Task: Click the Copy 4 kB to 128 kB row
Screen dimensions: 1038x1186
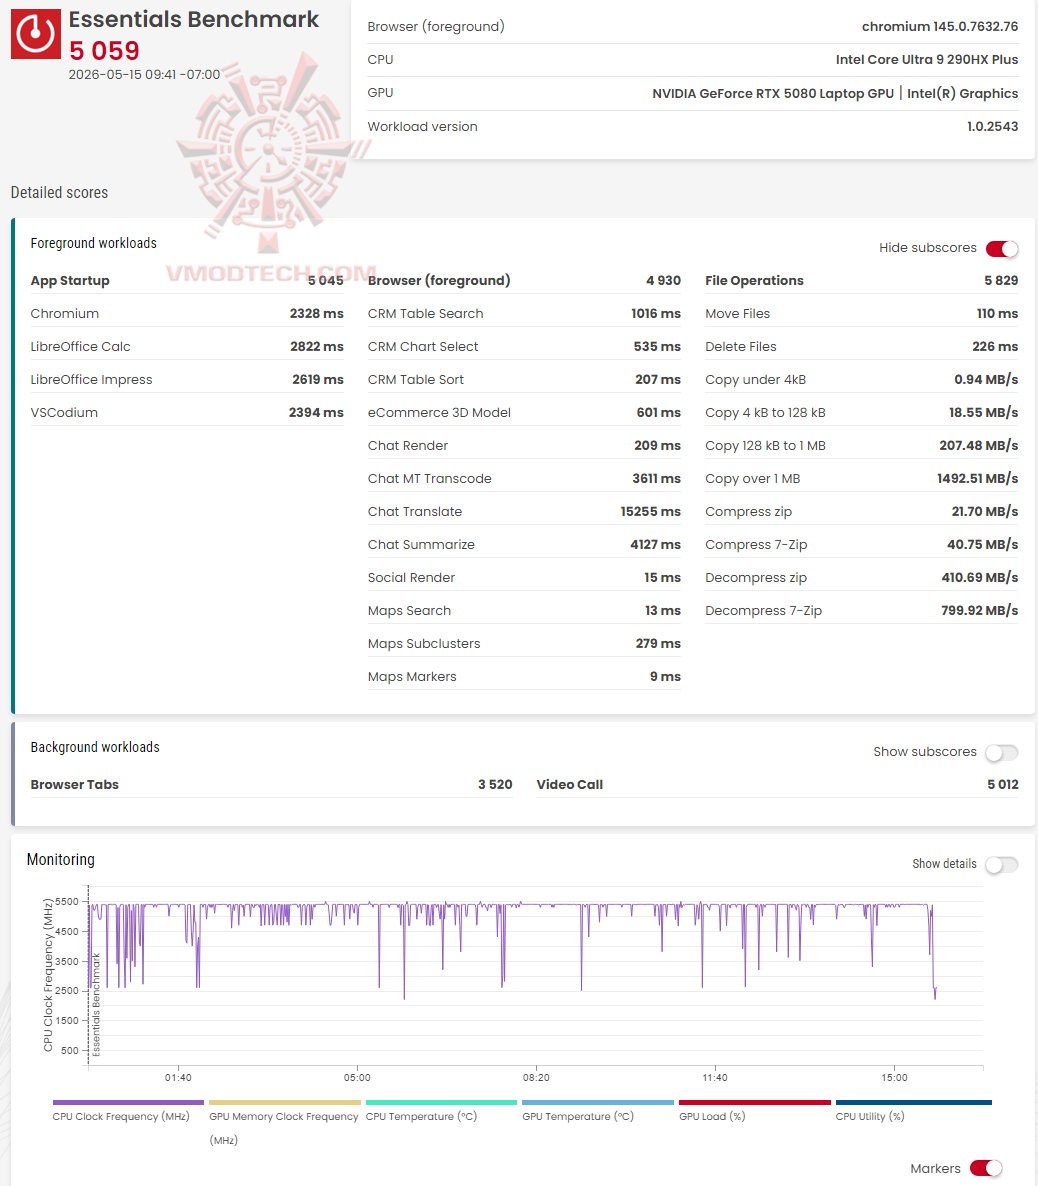Action: 862,412
